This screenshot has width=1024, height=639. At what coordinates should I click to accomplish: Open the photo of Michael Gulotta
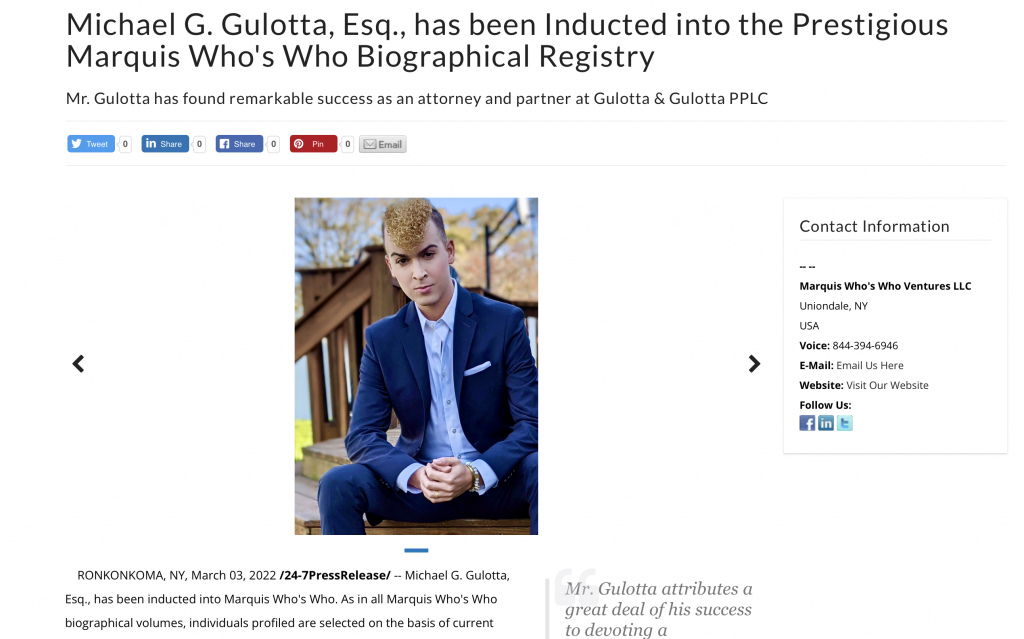click(416, 366)
